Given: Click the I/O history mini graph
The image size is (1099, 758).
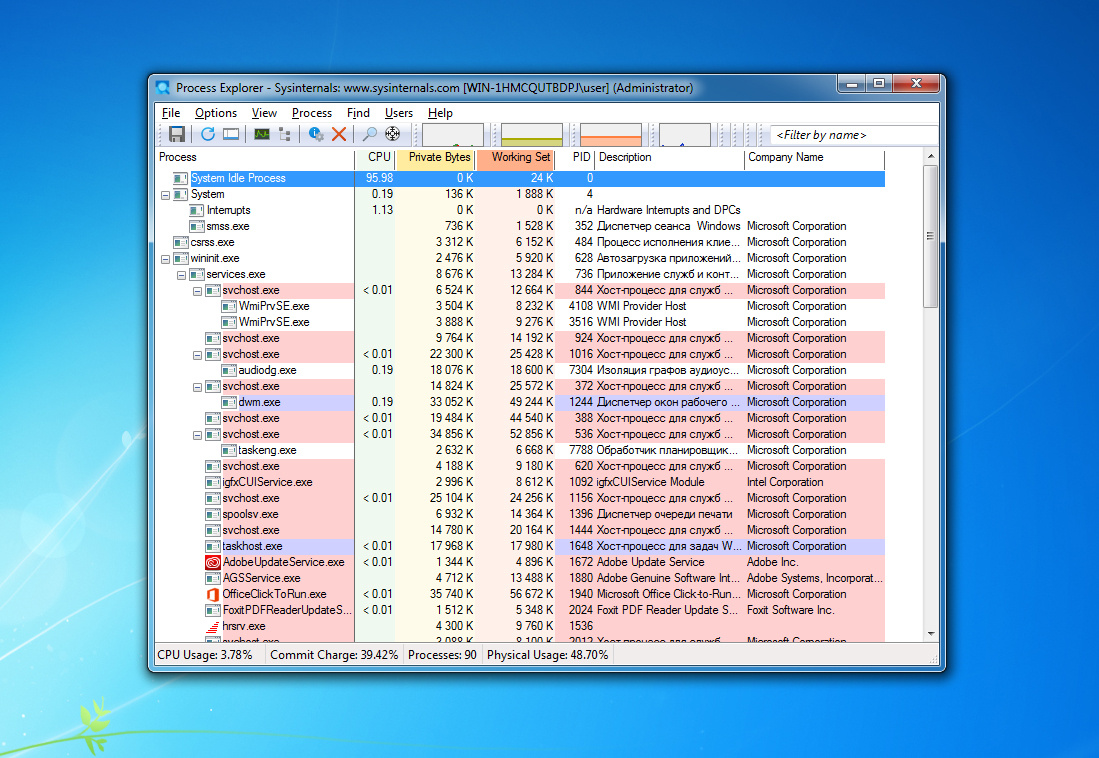Looking at the screenshot, I should coord(685,135).
